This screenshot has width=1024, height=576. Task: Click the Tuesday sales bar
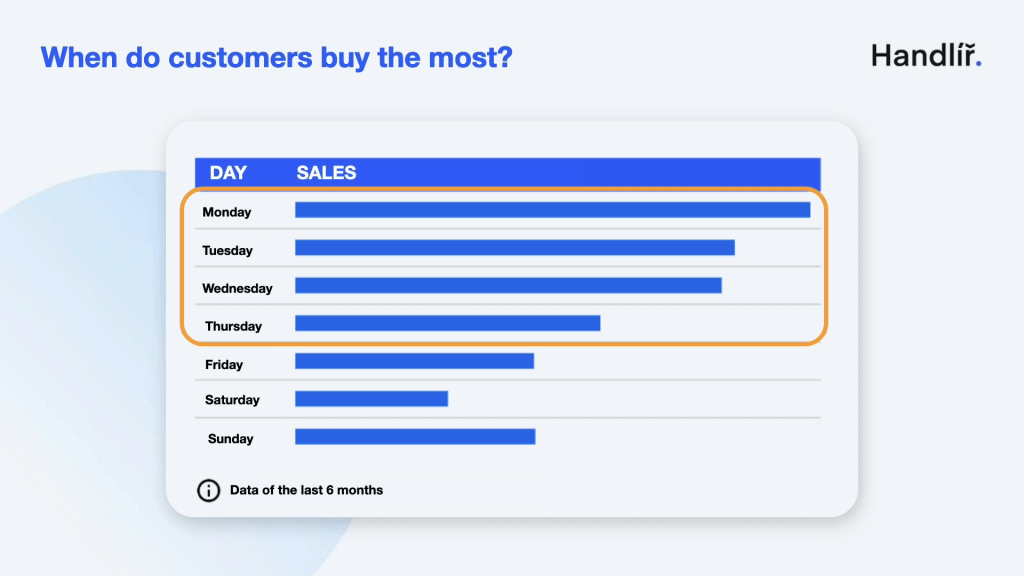coord(514,248)
